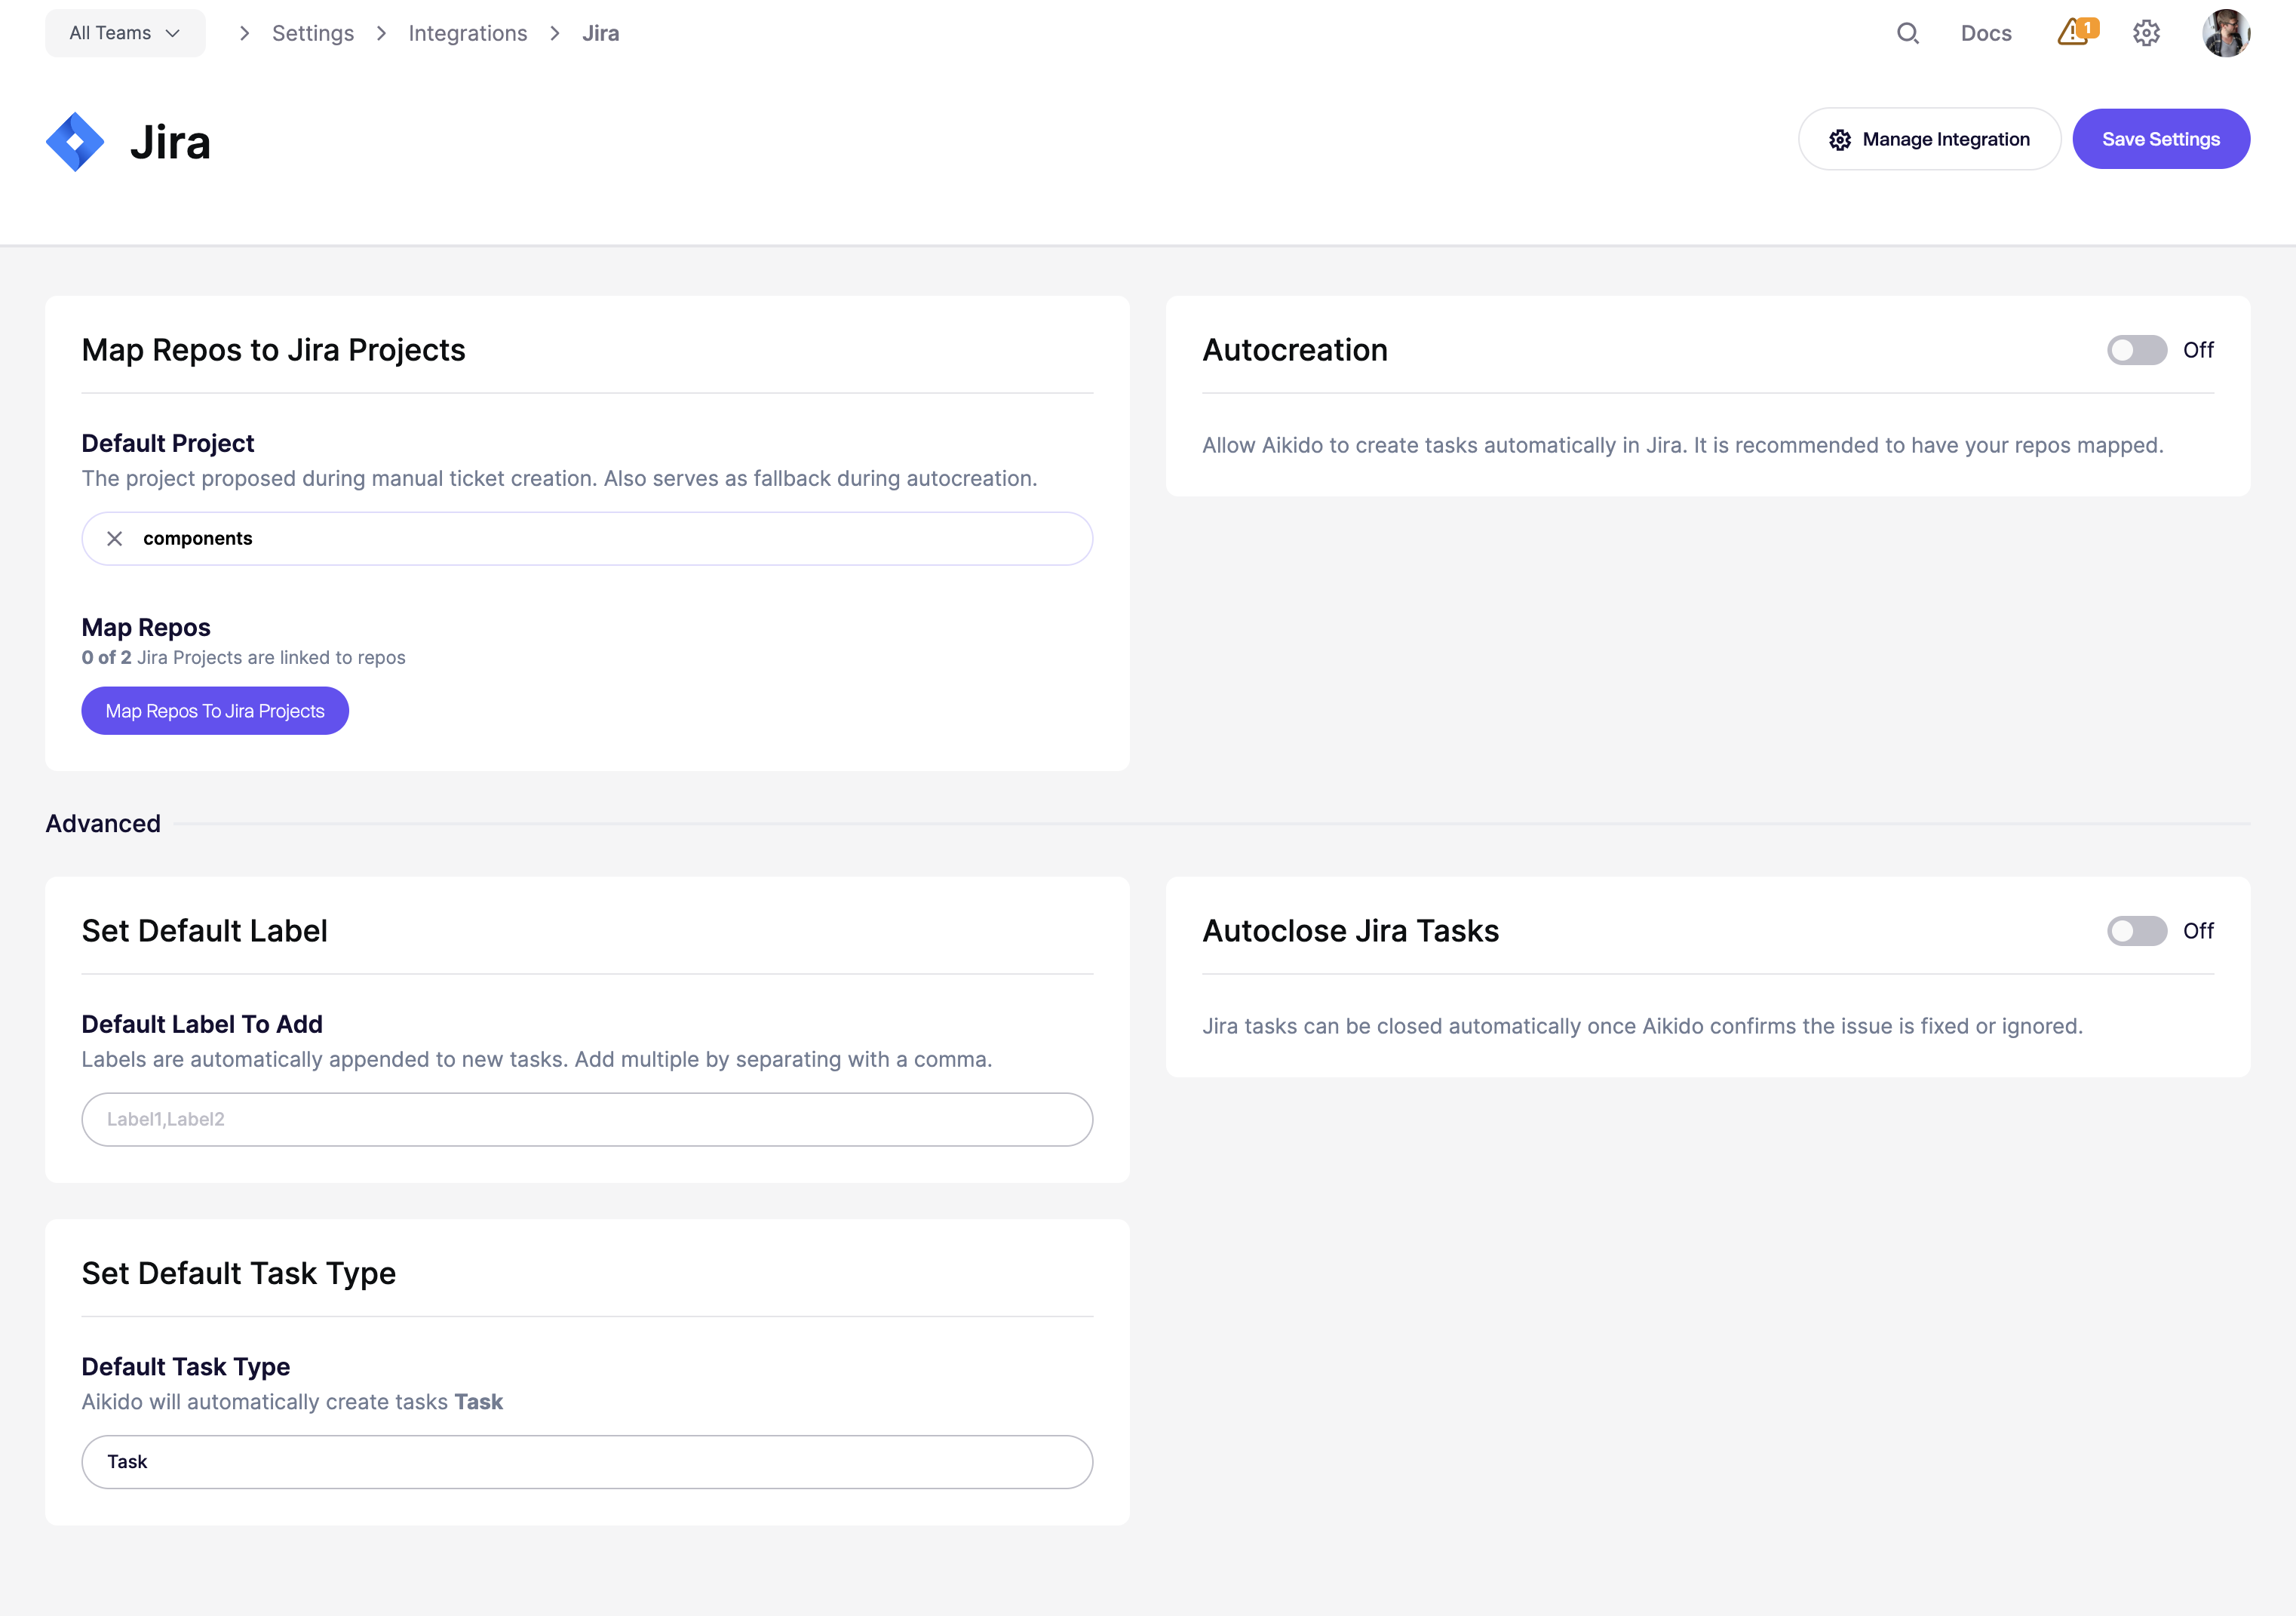This screenshot has width=2296, height=1616.
Task: Click the user profile avatar
Action: (2225, 33)
